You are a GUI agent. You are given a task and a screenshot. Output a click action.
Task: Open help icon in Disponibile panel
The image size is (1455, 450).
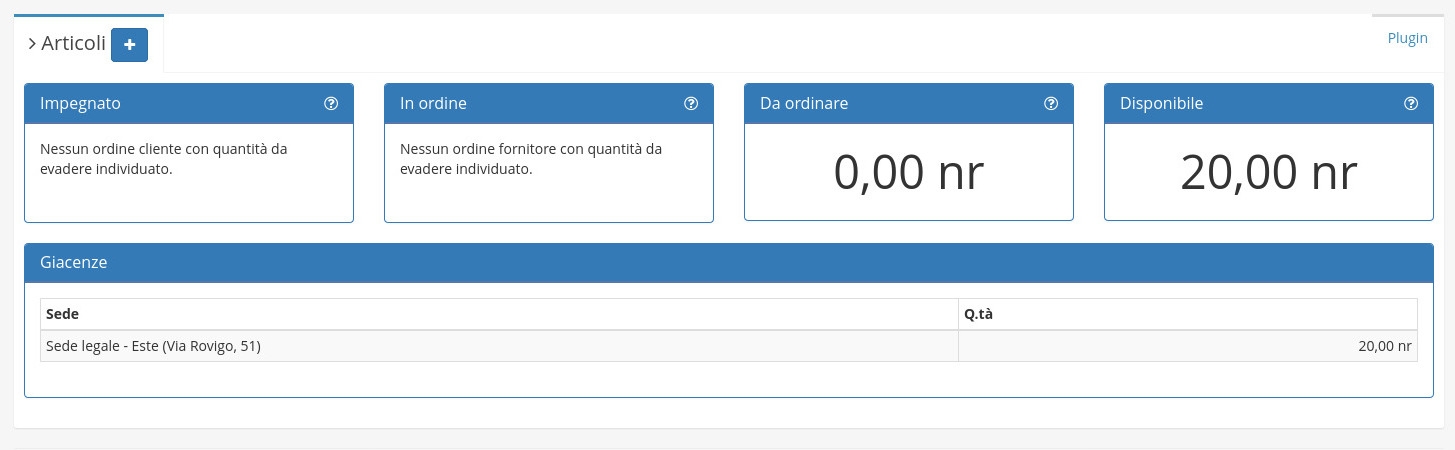click(1411, 103)
